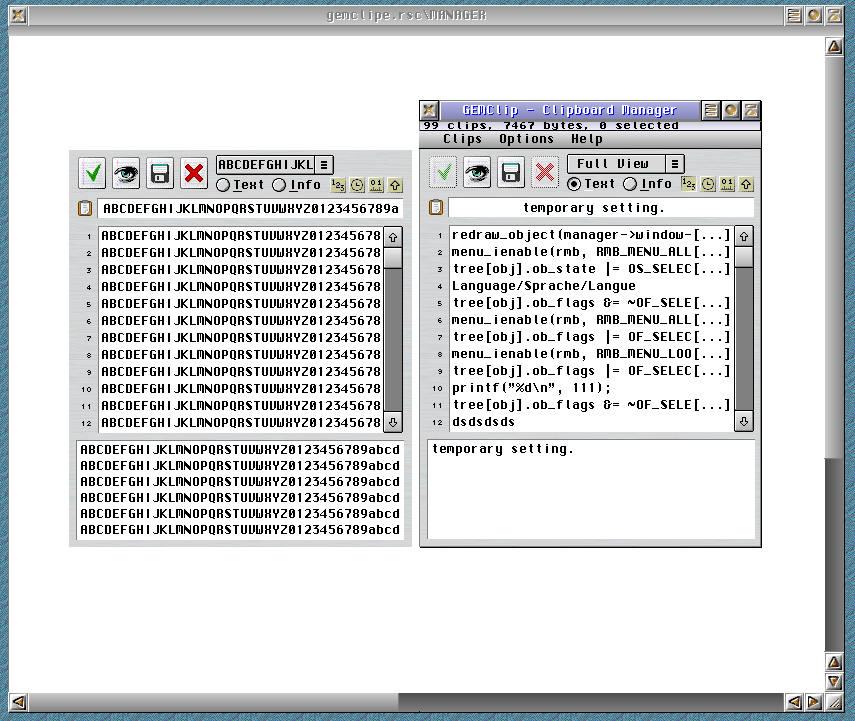The height and width of the screenshot is (721, 855).
Task: Click clipboard icon beside ABCDEFGHIJKL text field
Action: pyautogui.click(x=85, y=208)
